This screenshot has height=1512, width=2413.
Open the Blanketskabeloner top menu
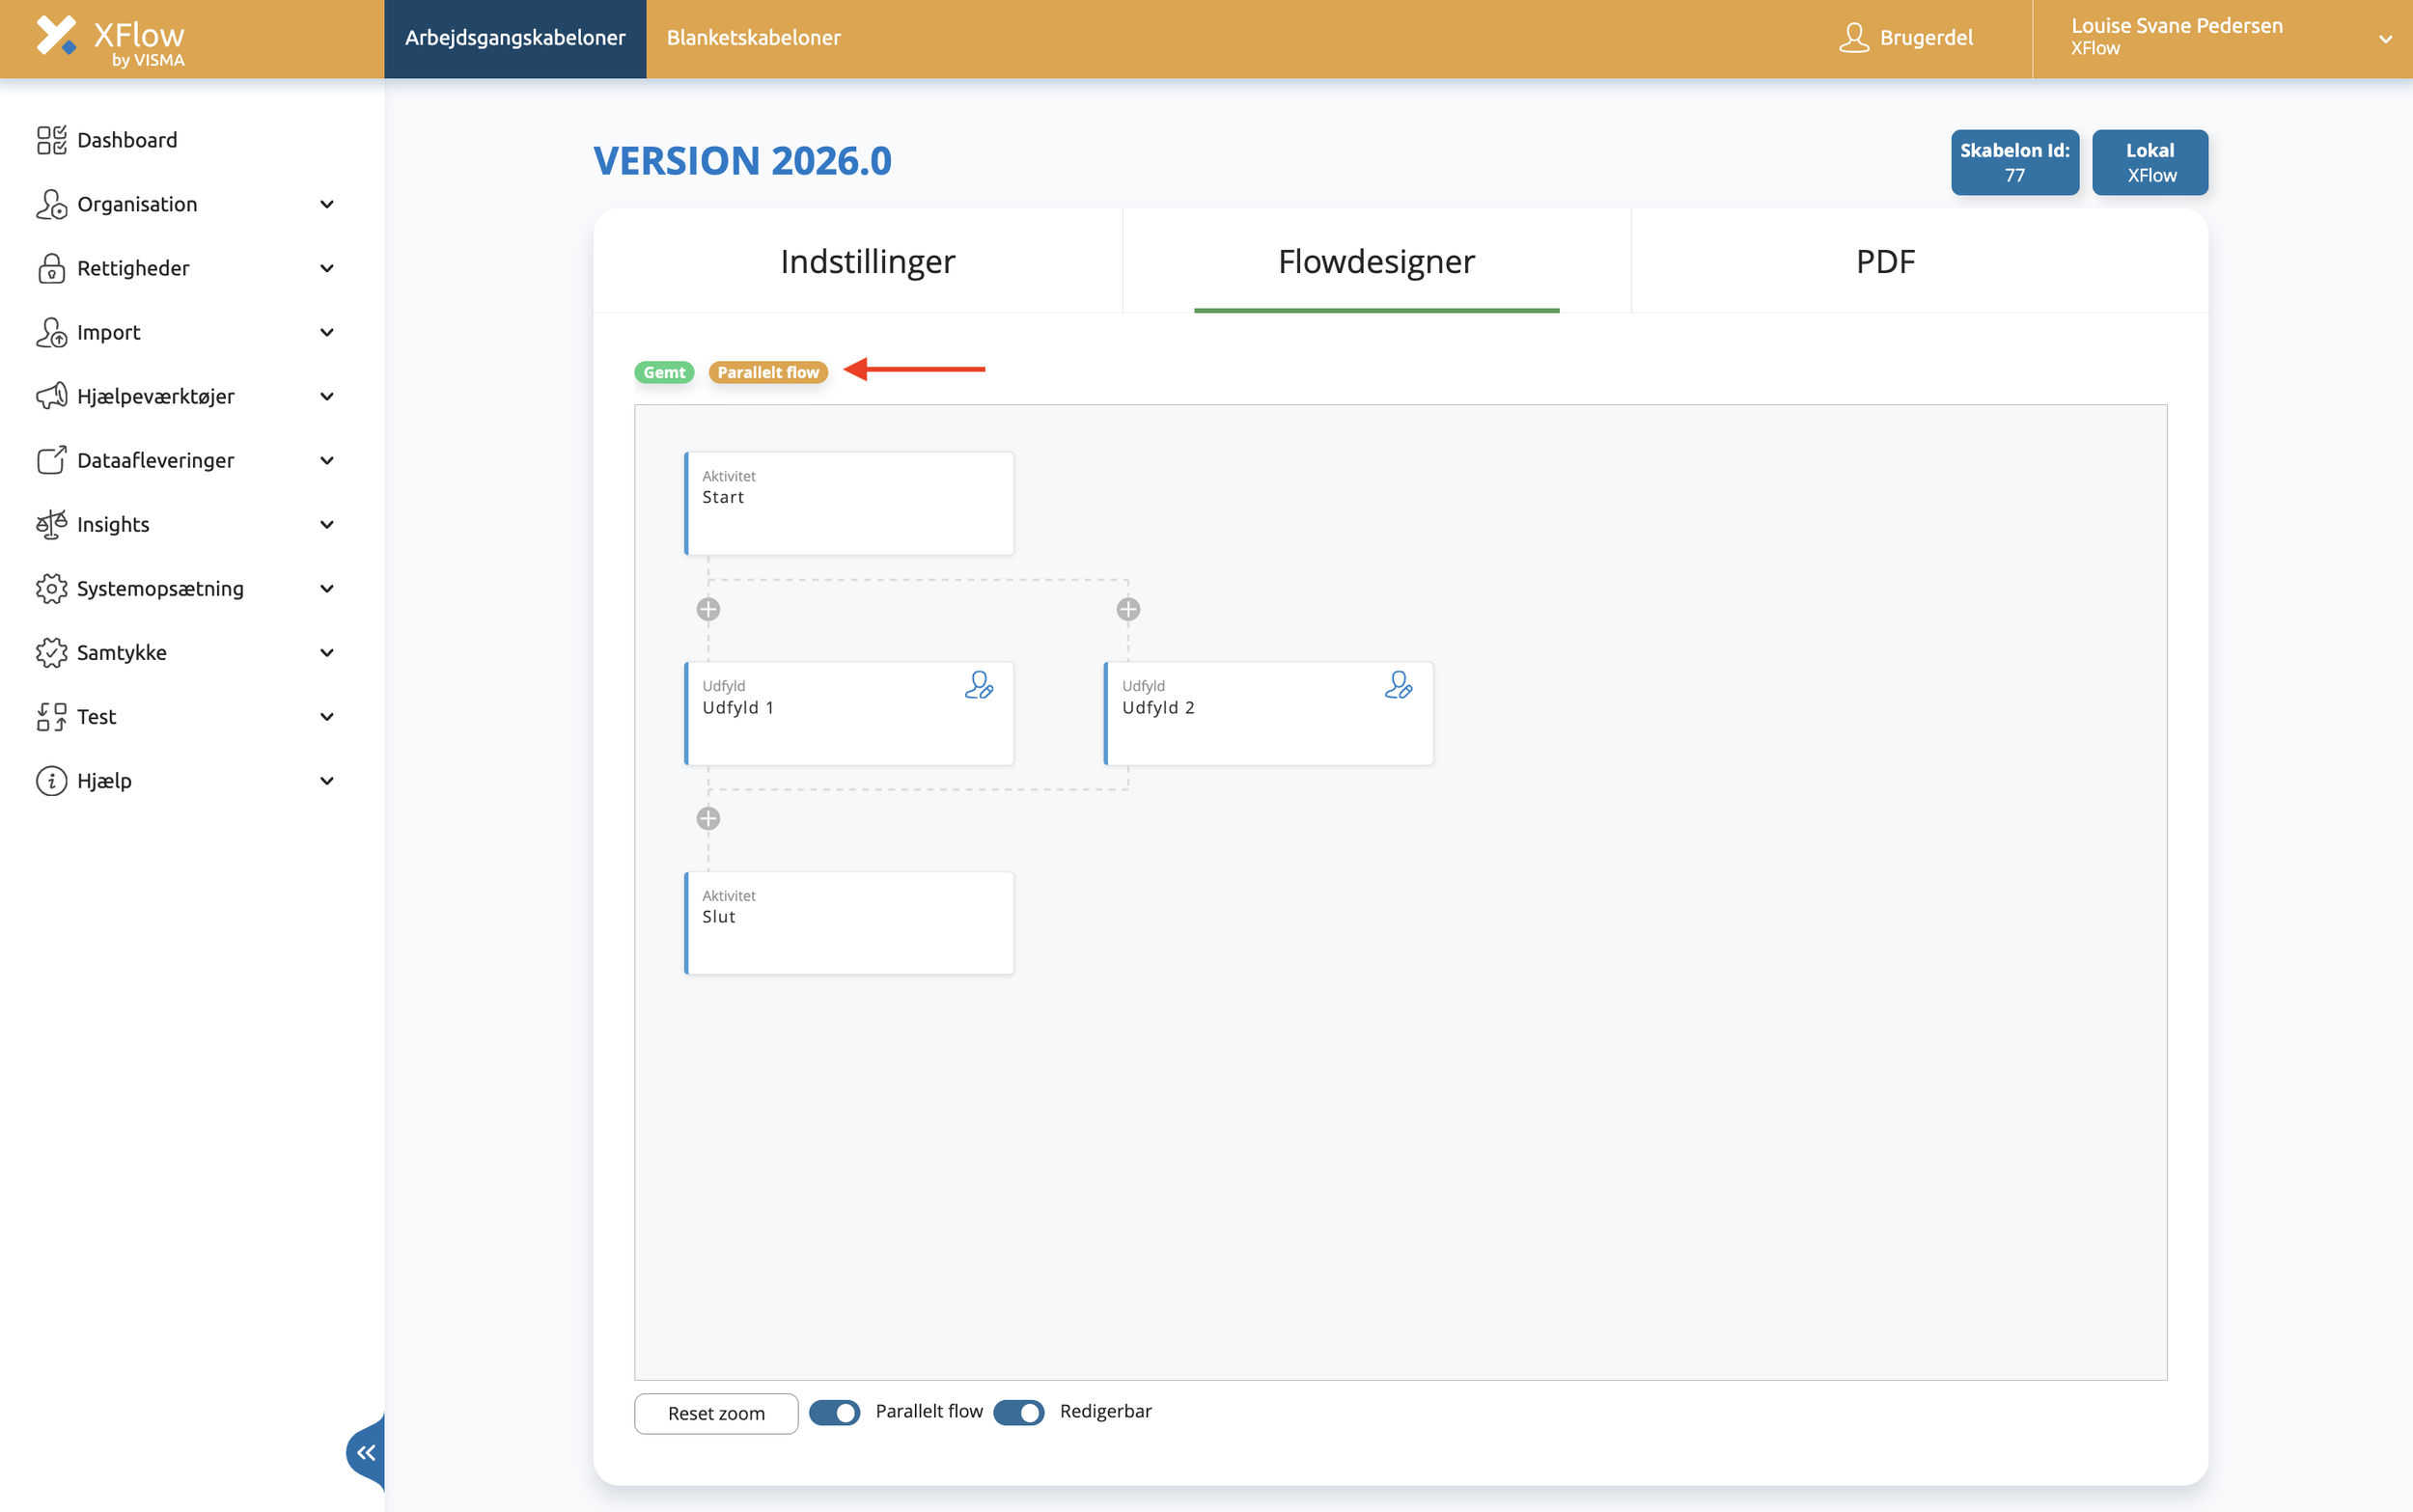753,38
